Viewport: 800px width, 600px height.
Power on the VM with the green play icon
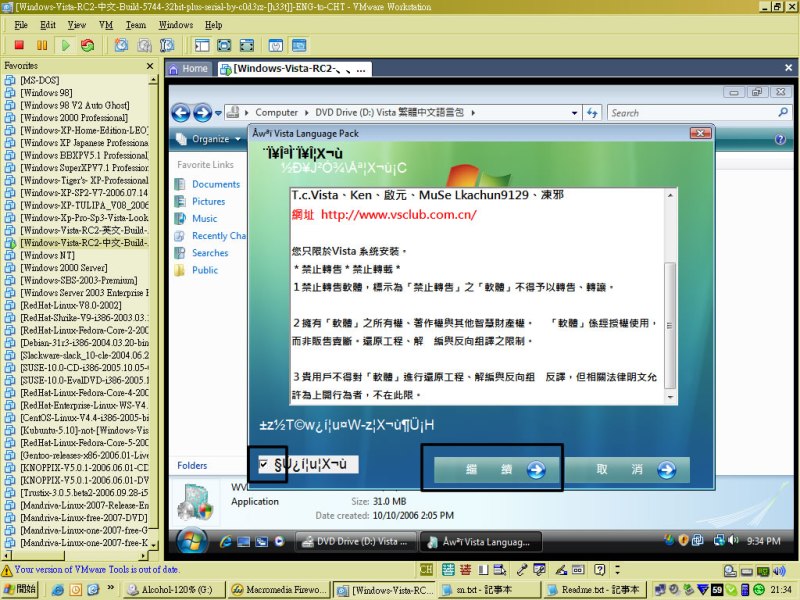65,45
